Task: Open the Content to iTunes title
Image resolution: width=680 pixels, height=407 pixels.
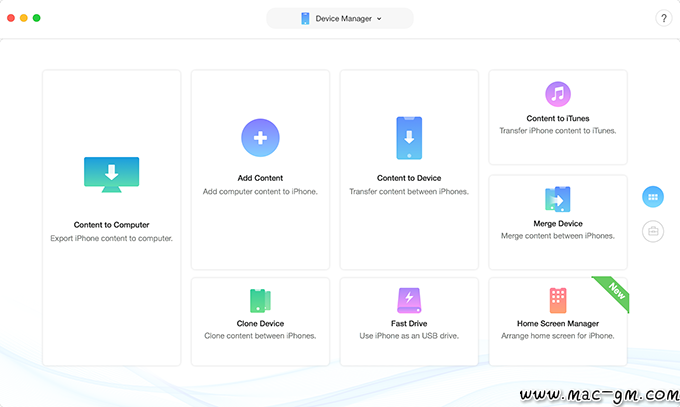Action: click(x=558, y=118)
